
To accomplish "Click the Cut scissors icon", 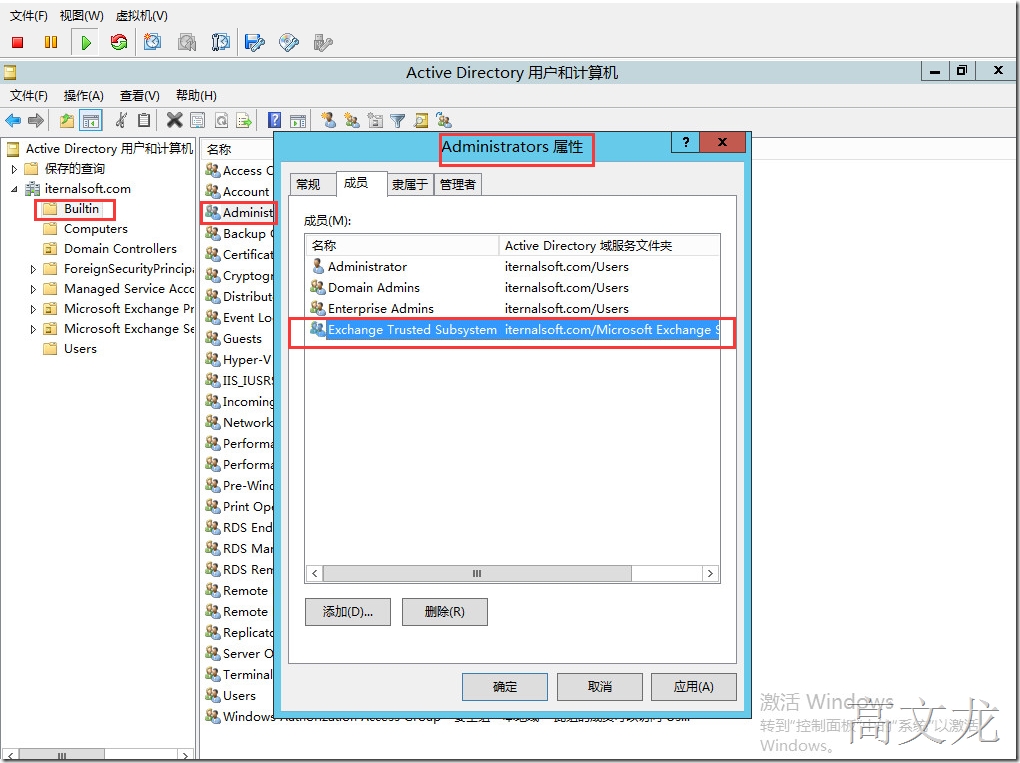I will click(x=121, y=120).
